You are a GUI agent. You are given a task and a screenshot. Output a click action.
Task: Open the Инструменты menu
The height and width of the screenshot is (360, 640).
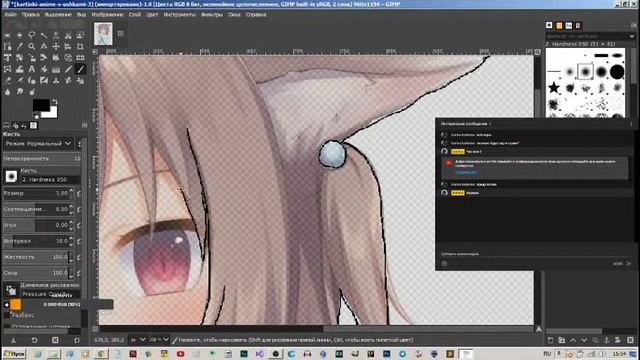180,14
